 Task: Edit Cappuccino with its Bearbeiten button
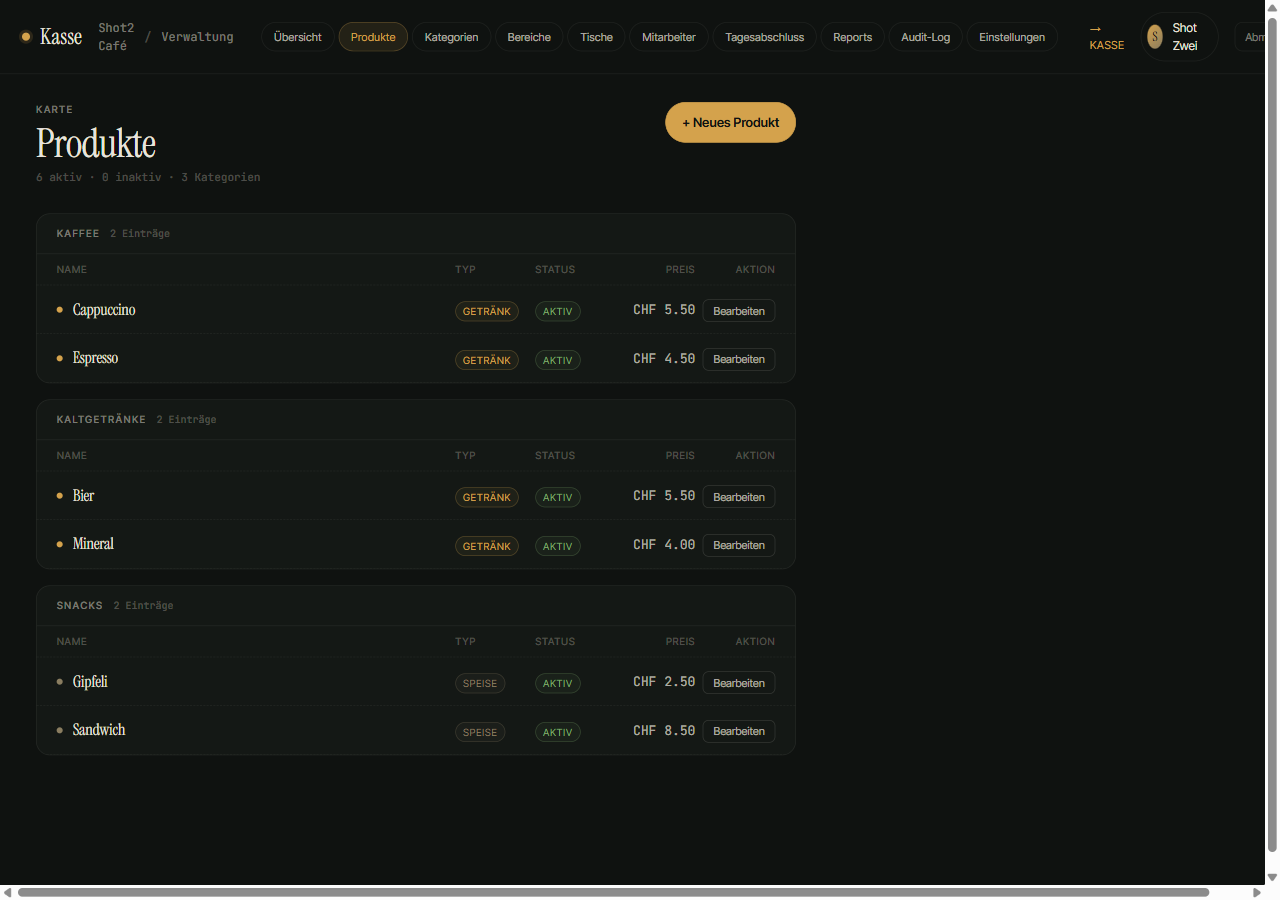tap(739, 311)
